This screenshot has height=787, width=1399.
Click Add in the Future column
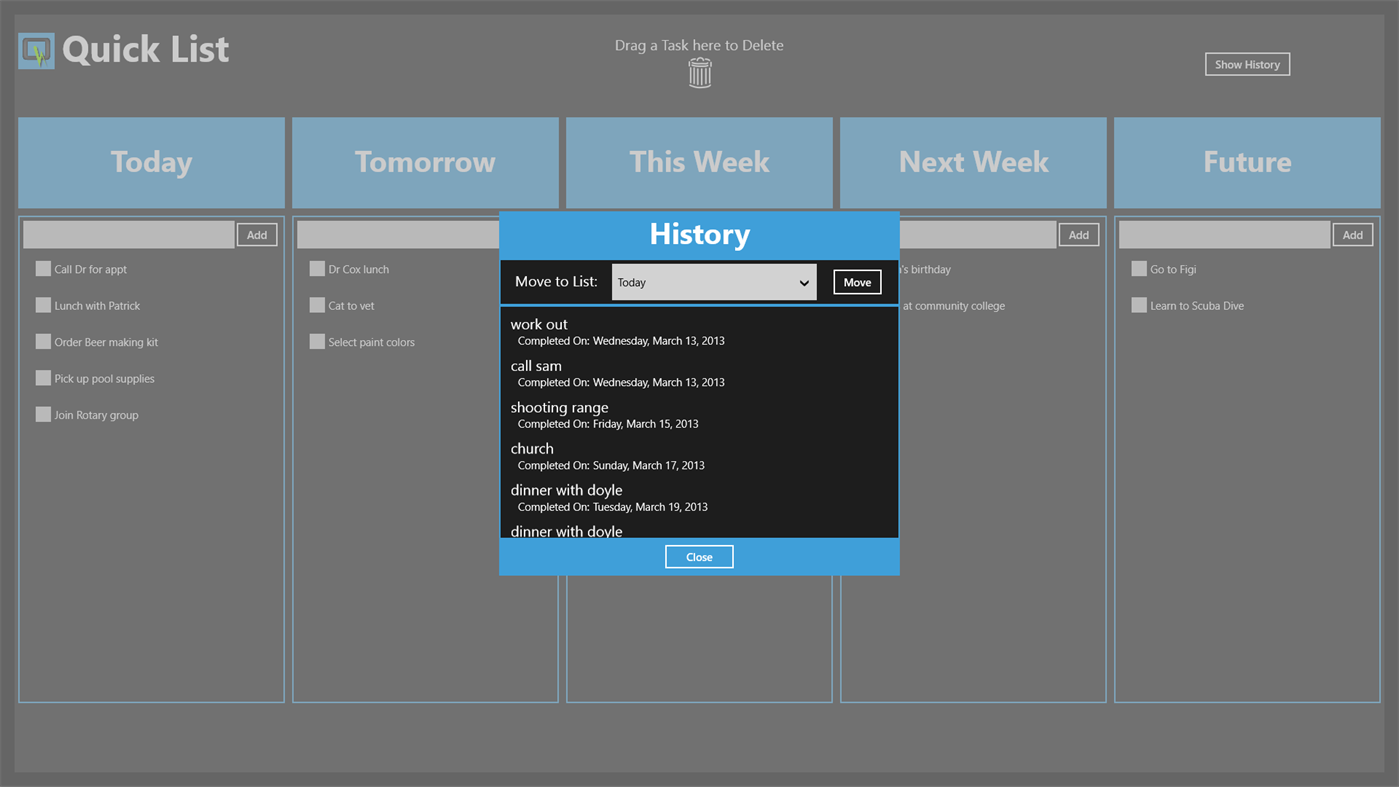coord(1352,234)
